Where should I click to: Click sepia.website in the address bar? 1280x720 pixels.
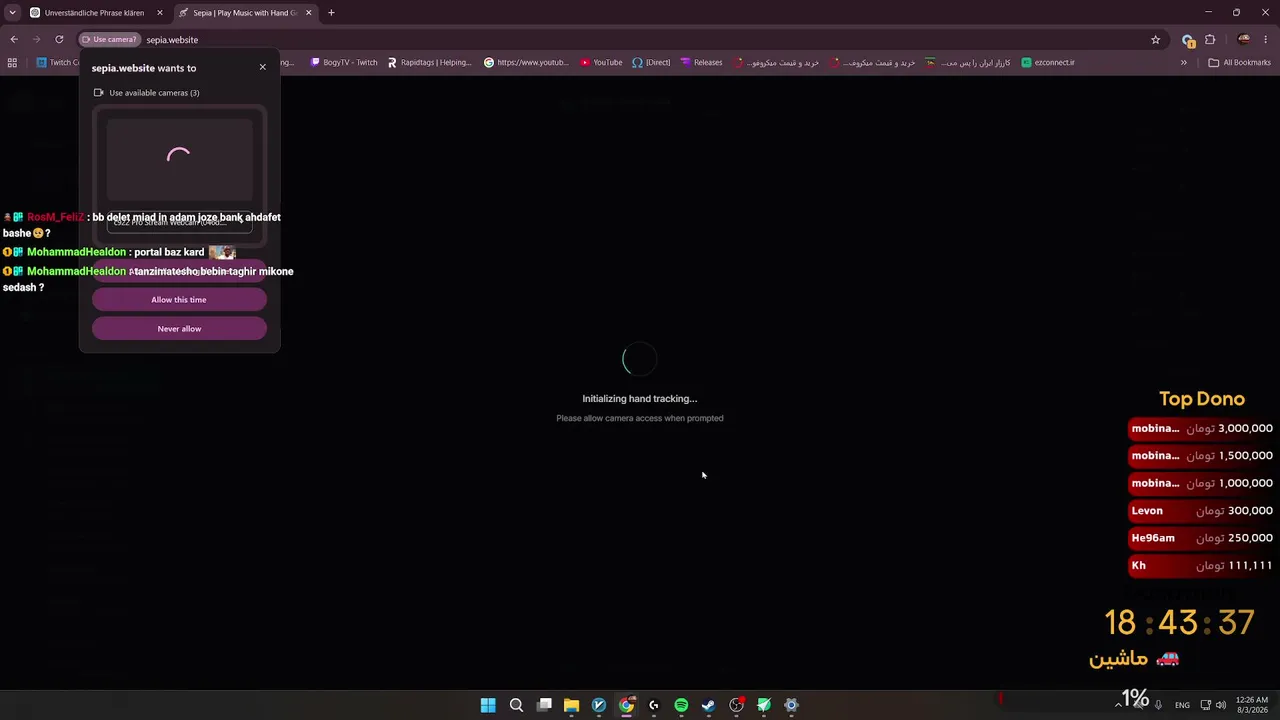[x=172, y=40]
